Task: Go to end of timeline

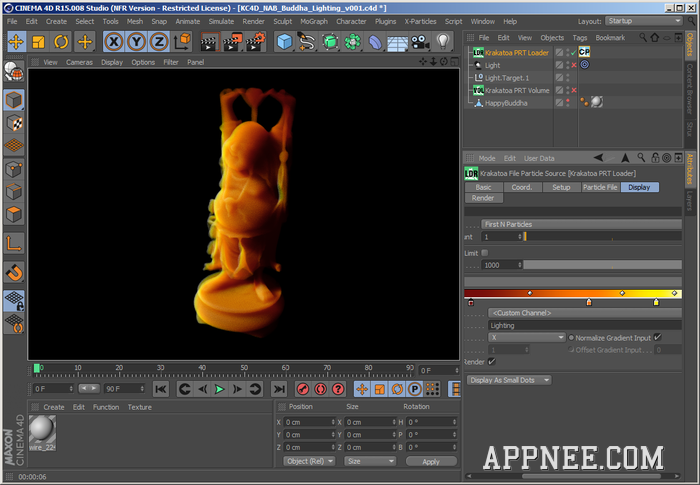Action: tap(279, 389)
